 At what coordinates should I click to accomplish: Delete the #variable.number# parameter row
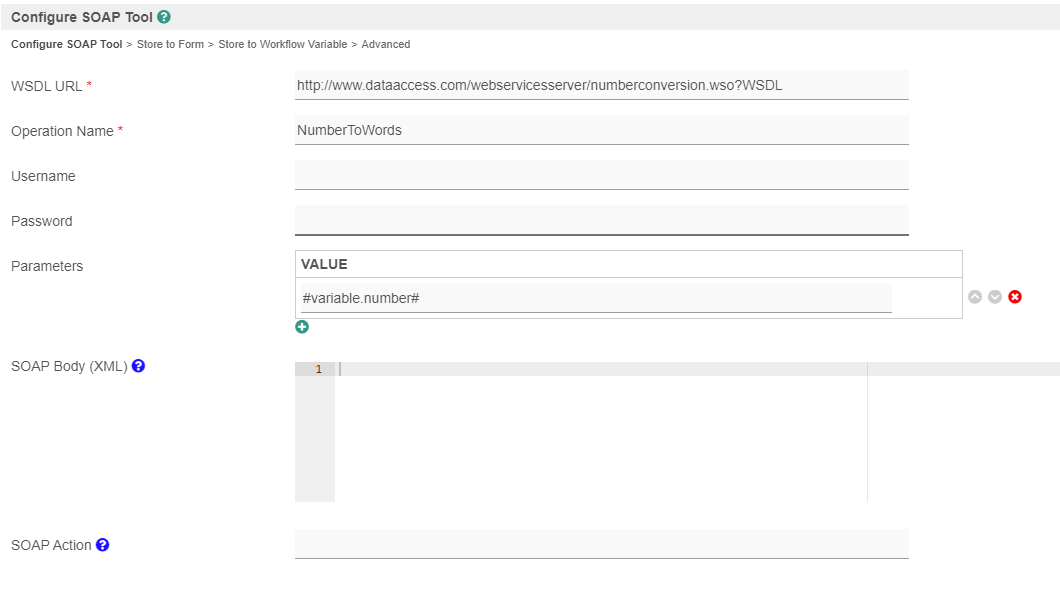click(x=1015, y=297)
